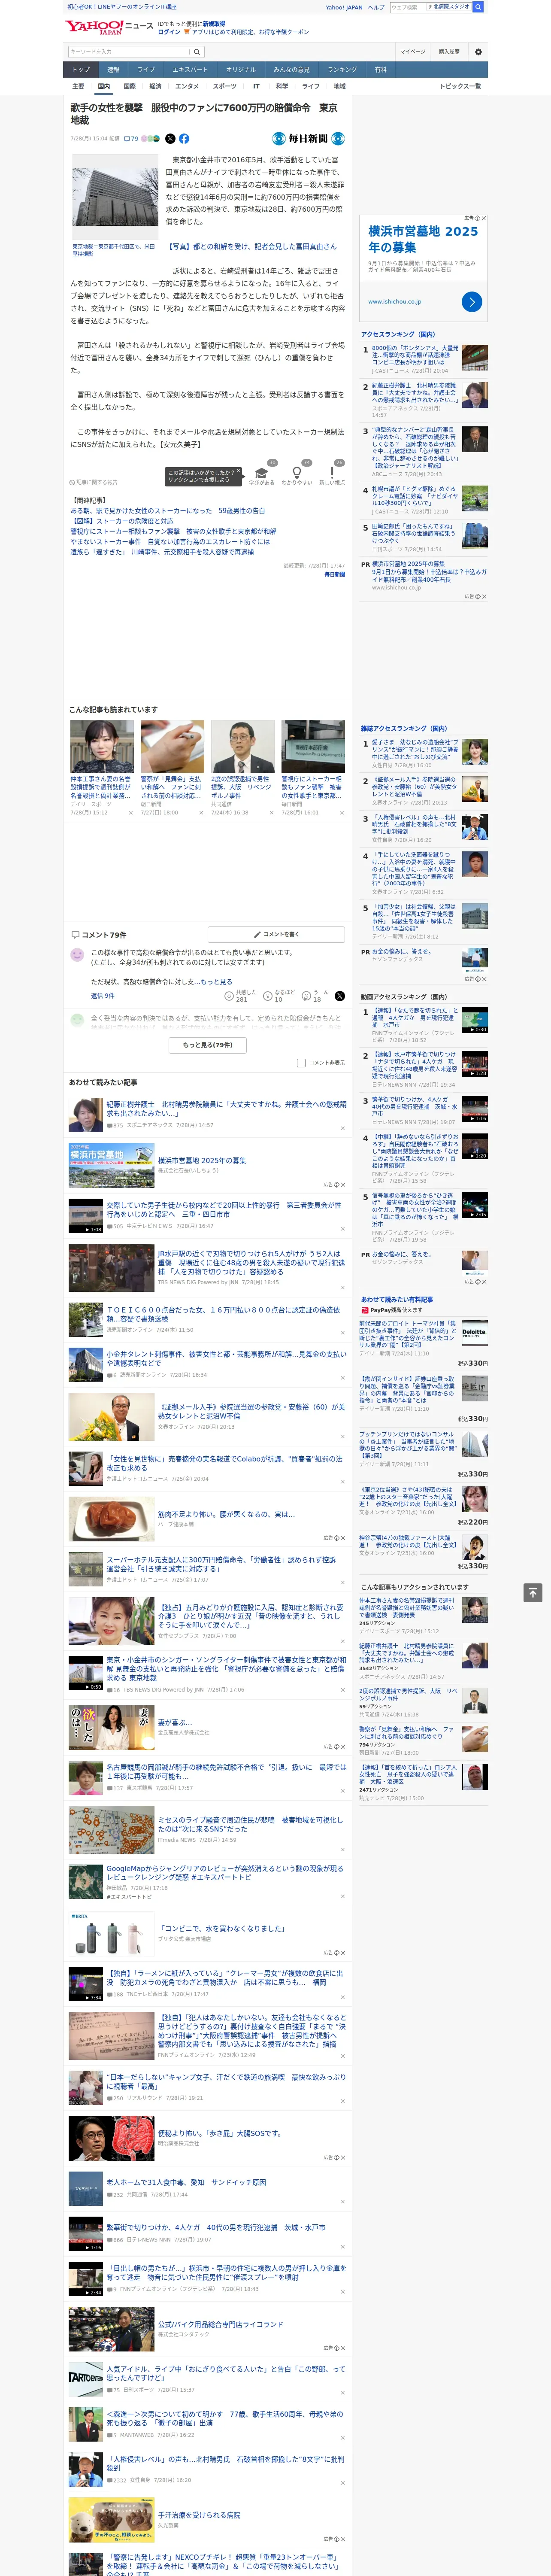This screenshot has height=2576, width=551.
Task: Select the 速報 tab
Action: click(x=113, y=70)
